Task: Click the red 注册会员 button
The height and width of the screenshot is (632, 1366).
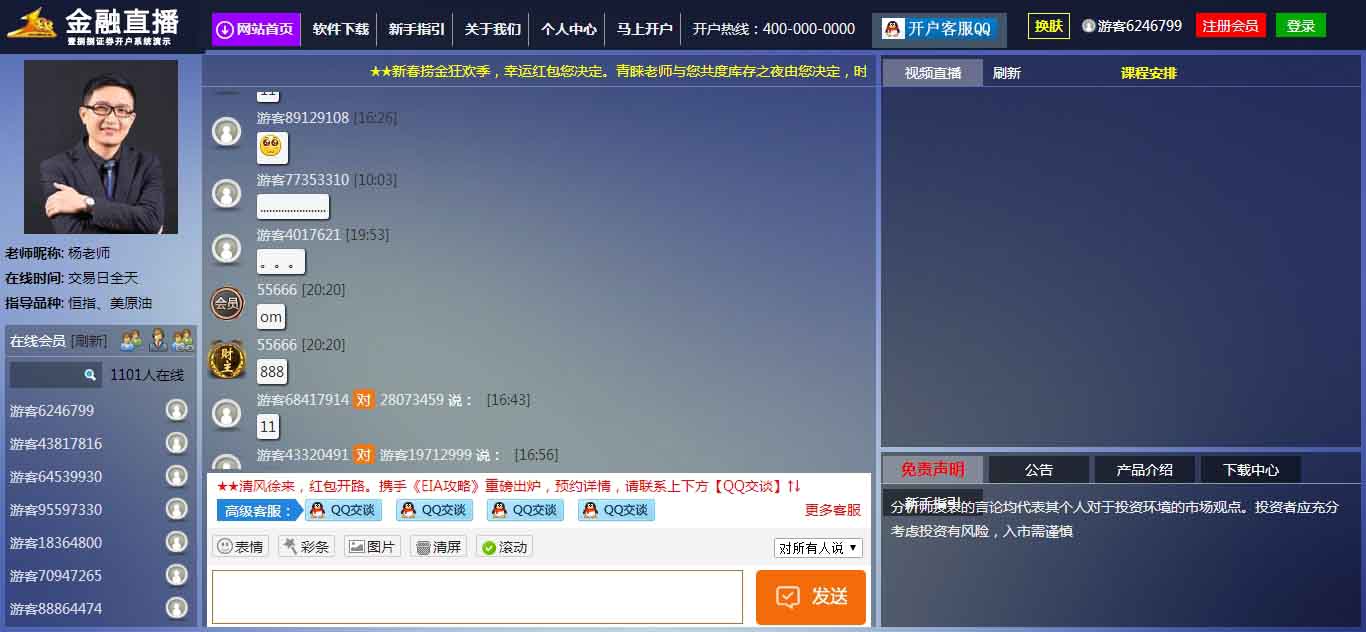Action: coord(1230,26)
